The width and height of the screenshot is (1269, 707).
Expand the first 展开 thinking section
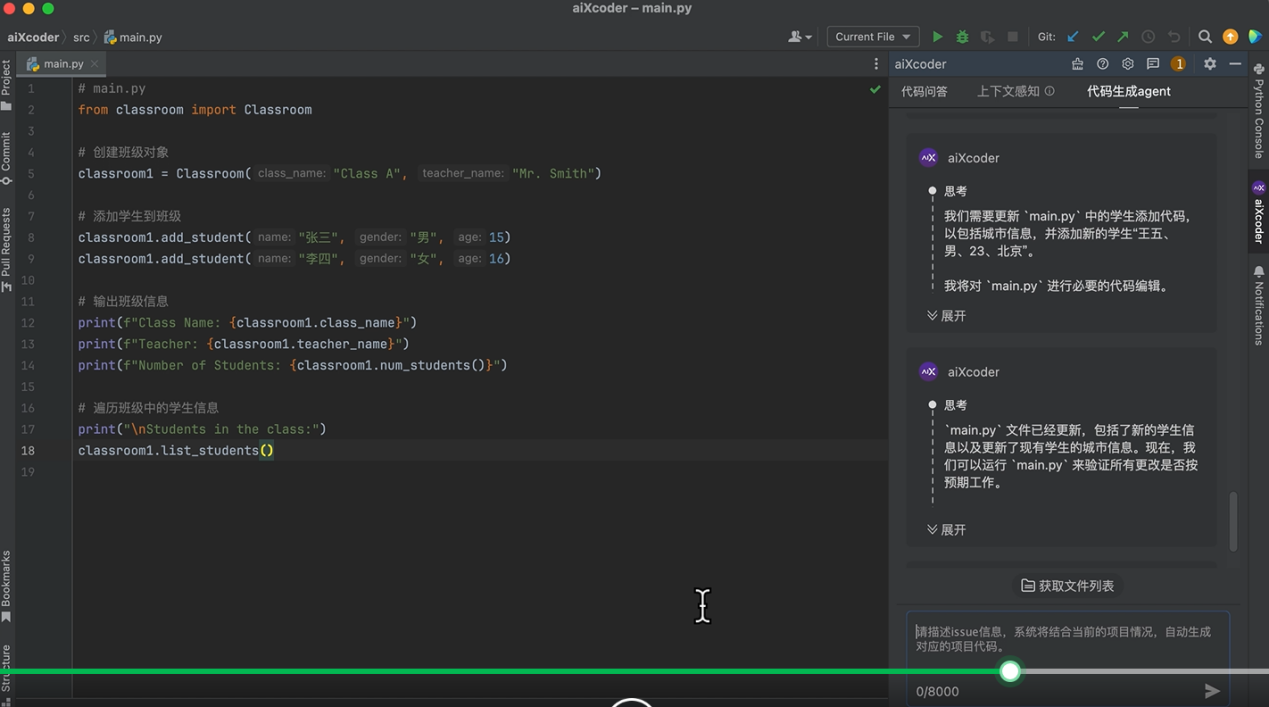tap(946, 316)
